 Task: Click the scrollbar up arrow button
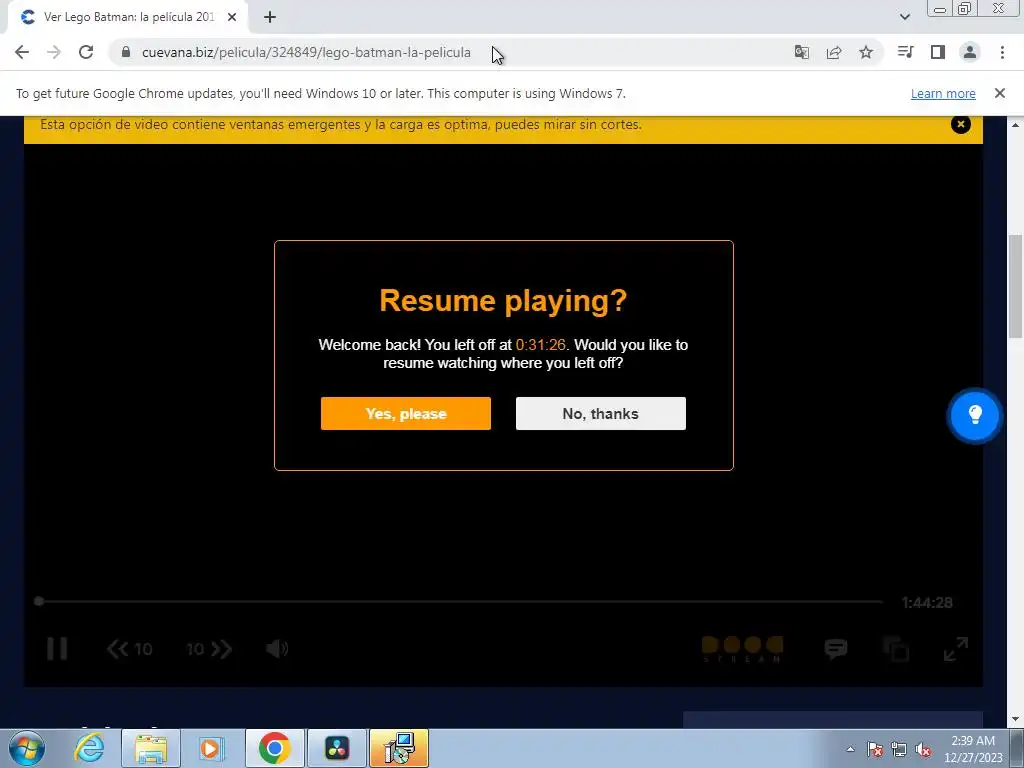[x=1016, y=124]
